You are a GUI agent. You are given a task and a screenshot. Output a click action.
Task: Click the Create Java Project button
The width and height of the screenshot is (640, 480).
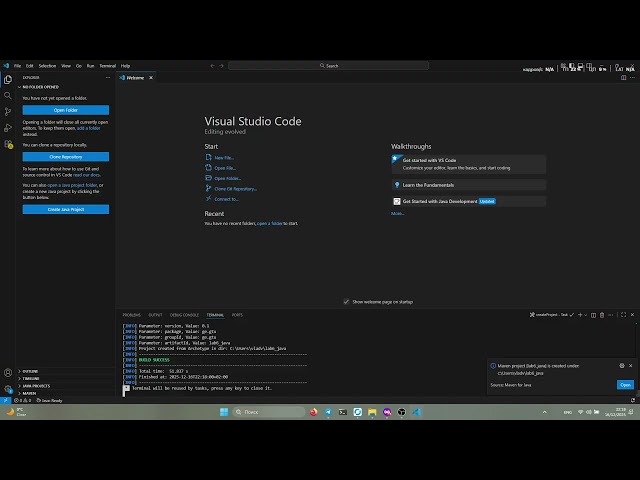65,209
